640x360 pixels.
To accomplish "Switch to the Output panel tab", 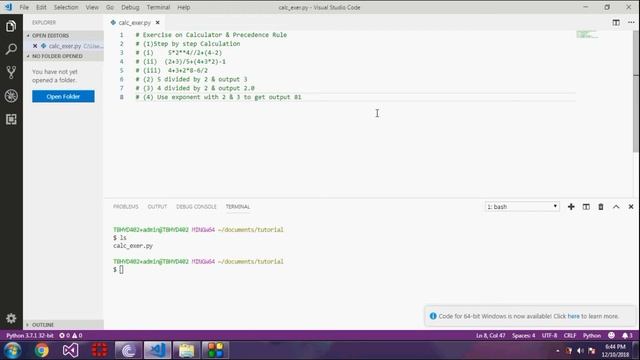I will [x=157, y=207].
